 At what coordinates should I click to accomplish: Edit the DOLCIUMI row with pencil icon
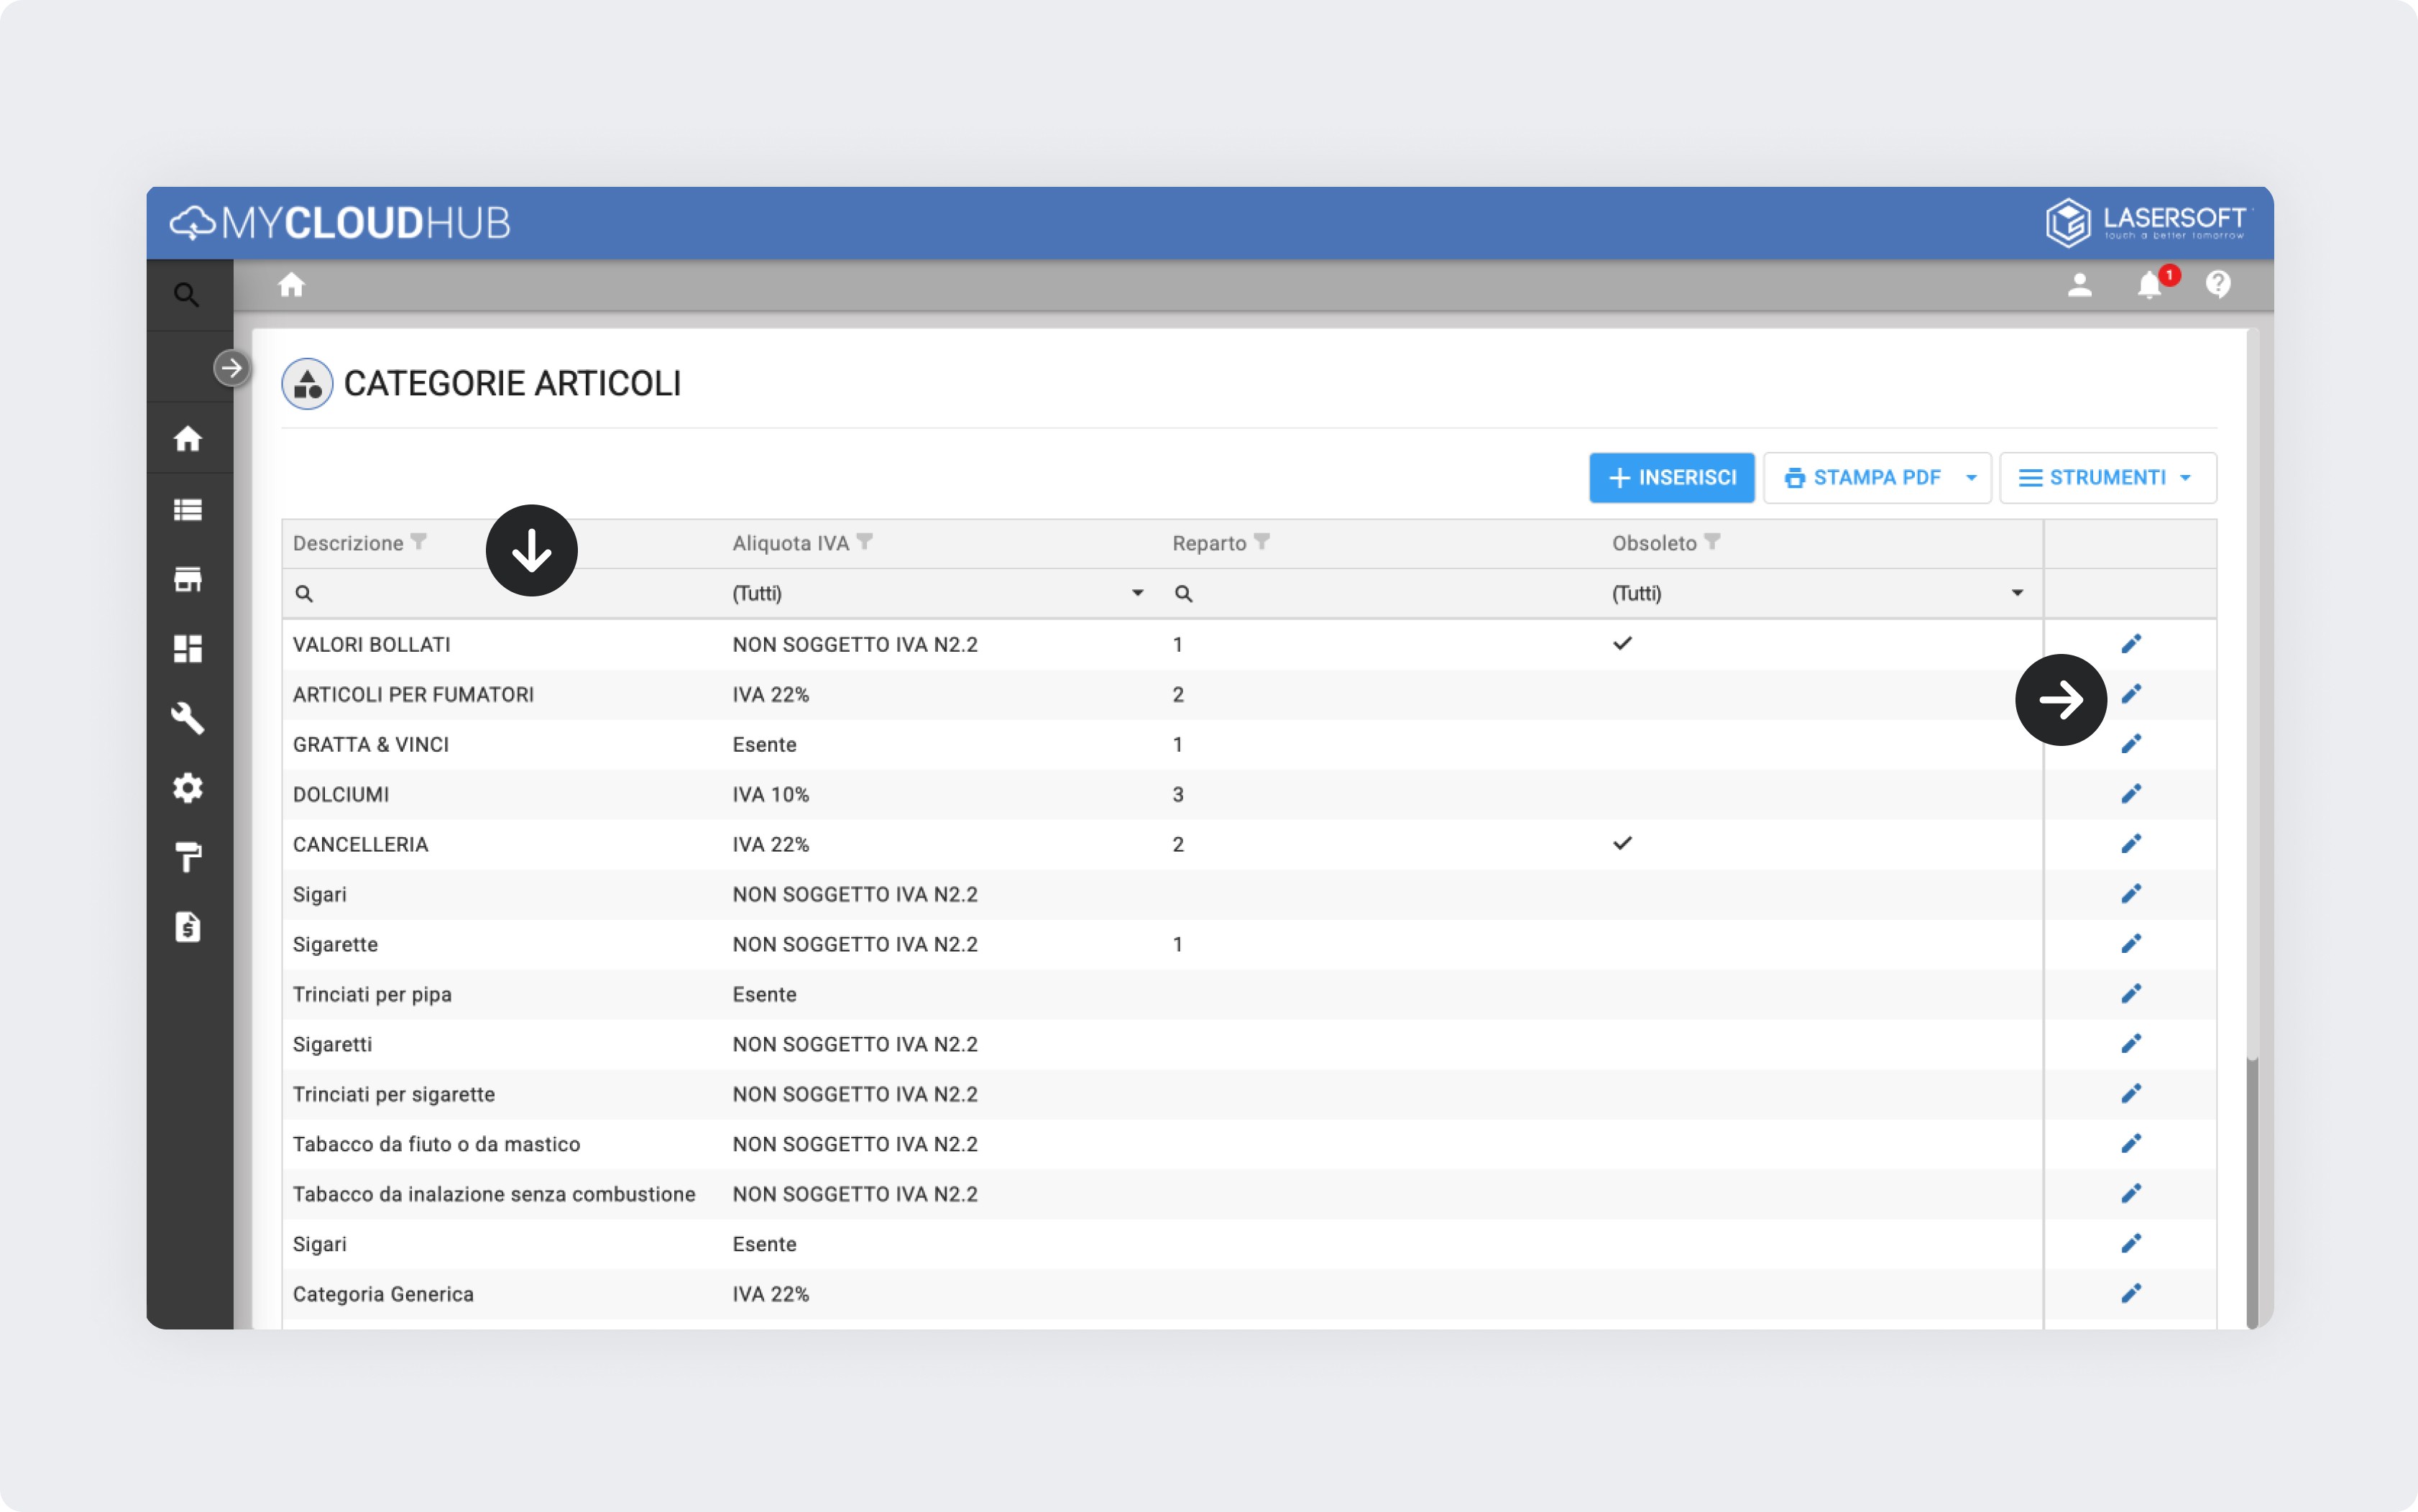point(2130,794)
